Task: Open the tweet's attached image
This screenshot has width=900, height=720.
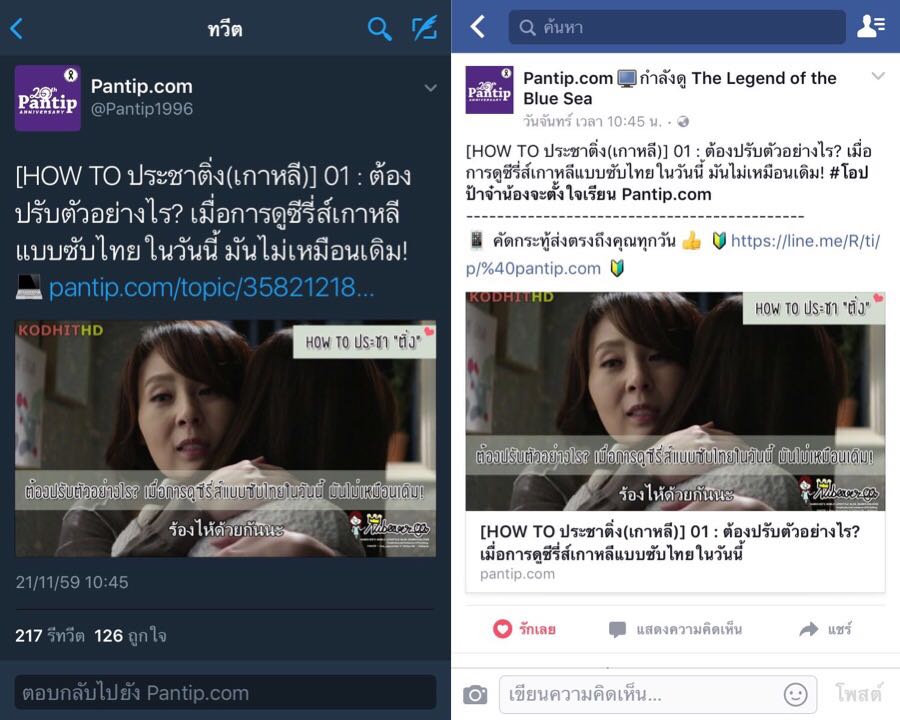Action: pyautogui.click(x=225, y=439)
